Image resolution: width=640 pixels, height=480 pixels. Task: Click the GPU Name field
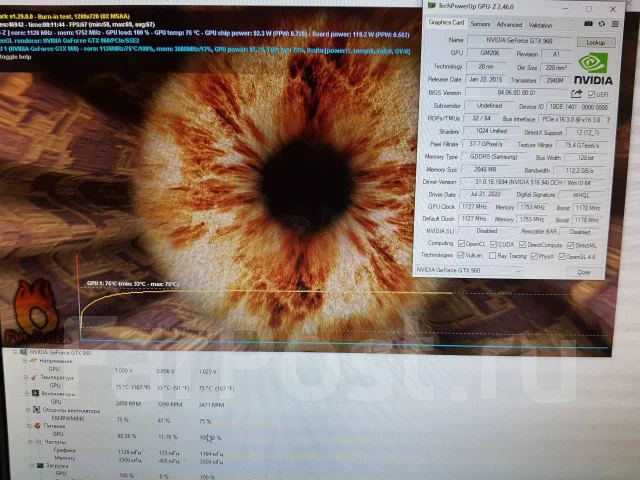[x=519, y=40]
